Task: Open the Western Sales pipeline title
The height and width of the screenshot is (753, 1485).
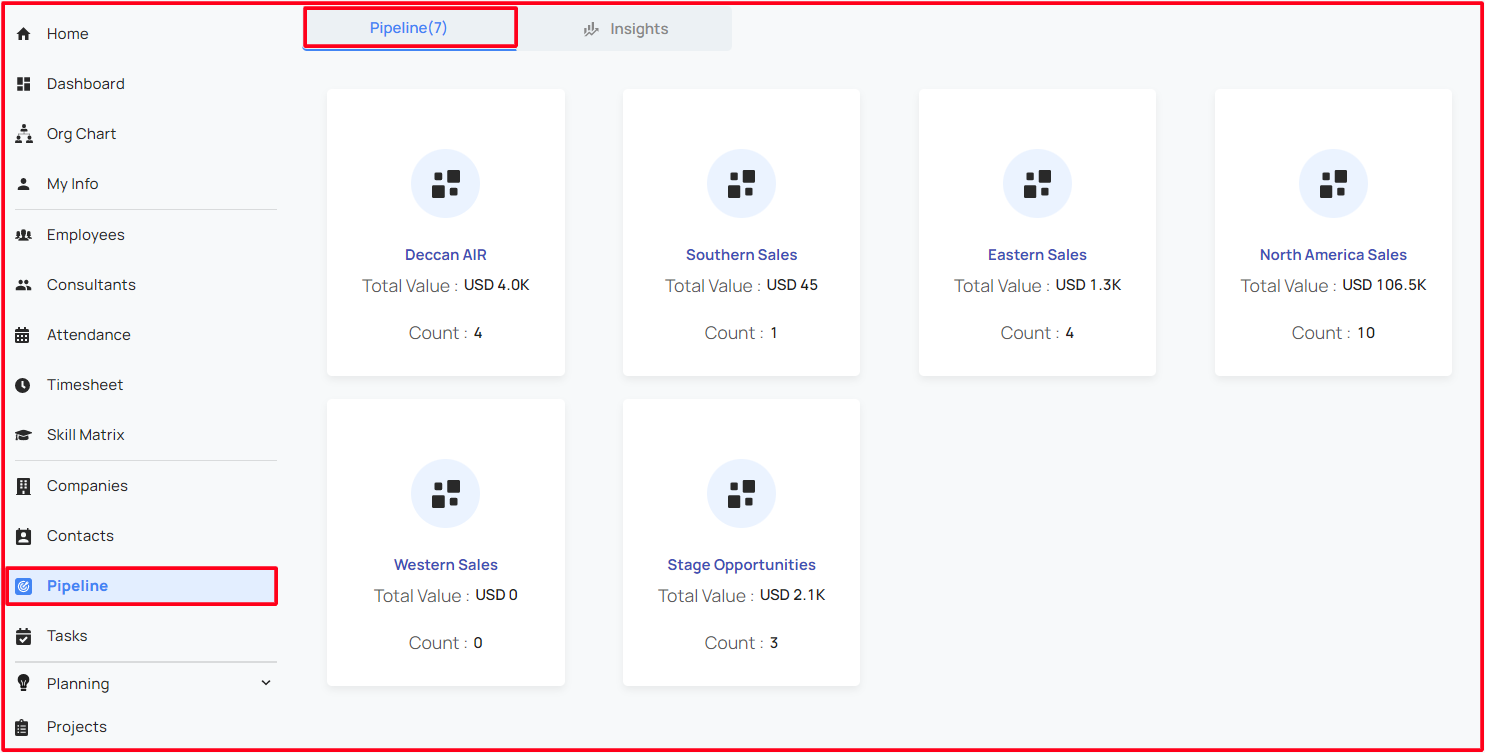Action: click(x=445, y=565)
